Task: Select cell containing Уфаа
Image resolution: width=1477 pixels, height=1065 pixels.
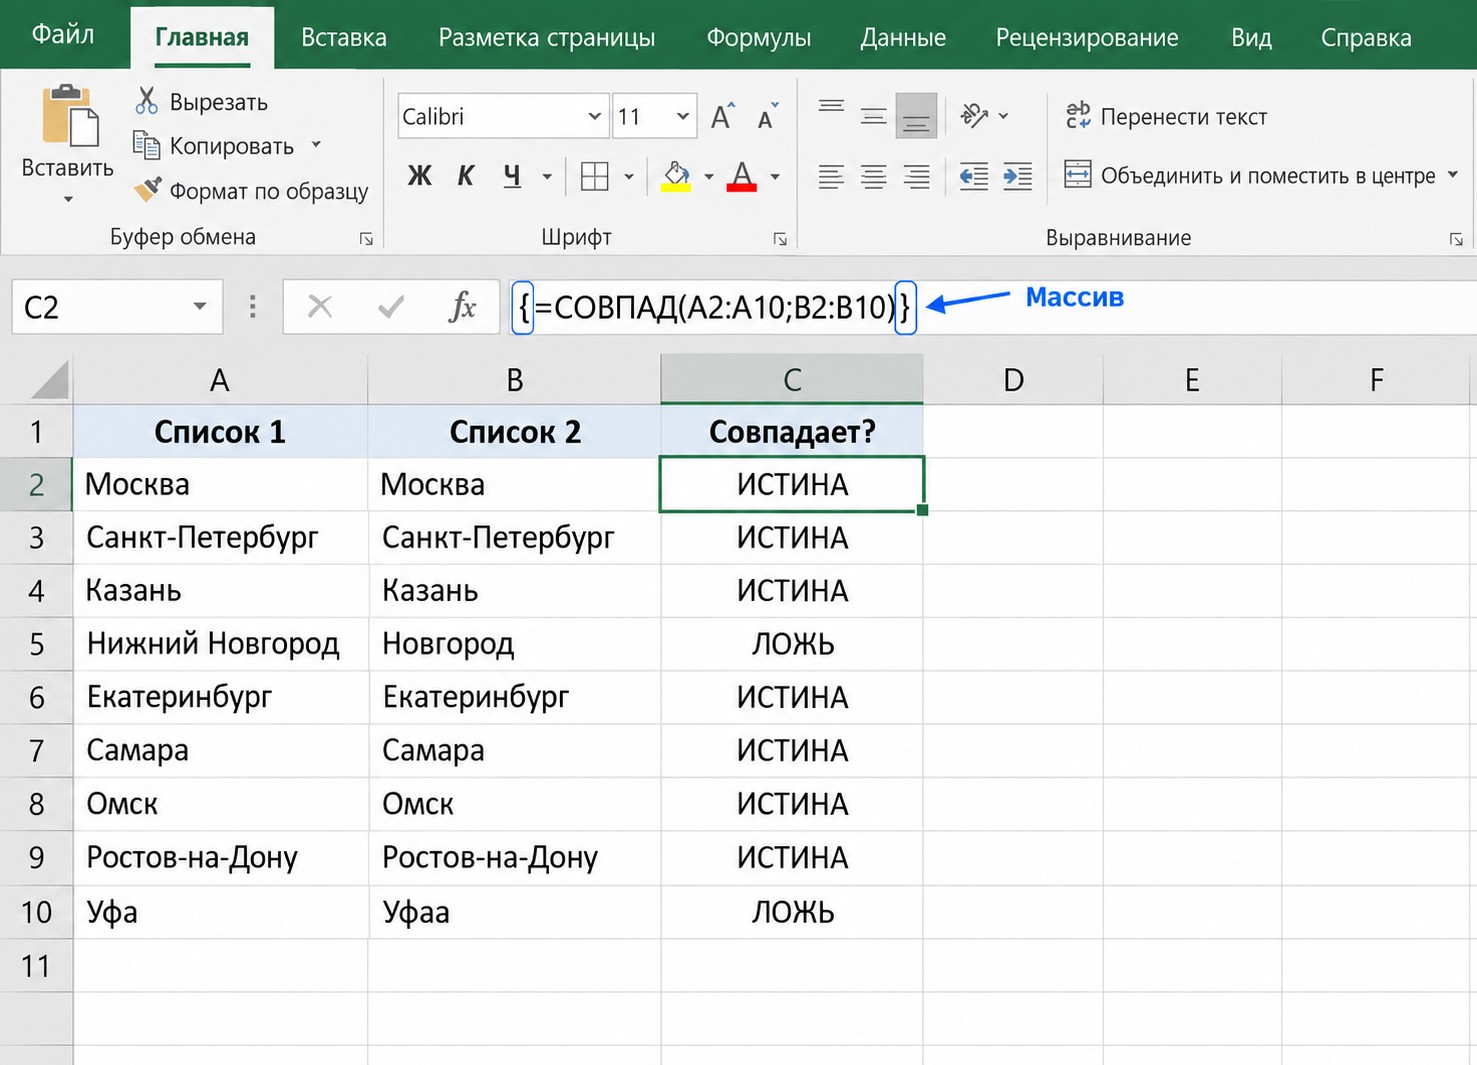Action: coord(514,912)
